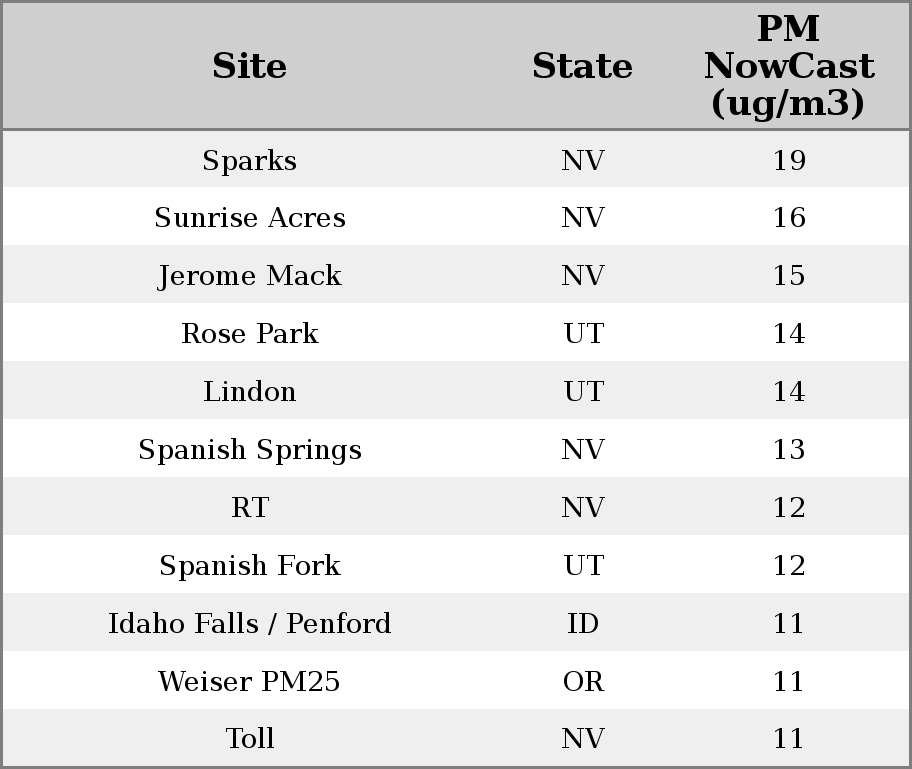The image size is (912, 769).
Task: Click the value 16 for Sunrise Acres
Action: [x=789, y=218]
